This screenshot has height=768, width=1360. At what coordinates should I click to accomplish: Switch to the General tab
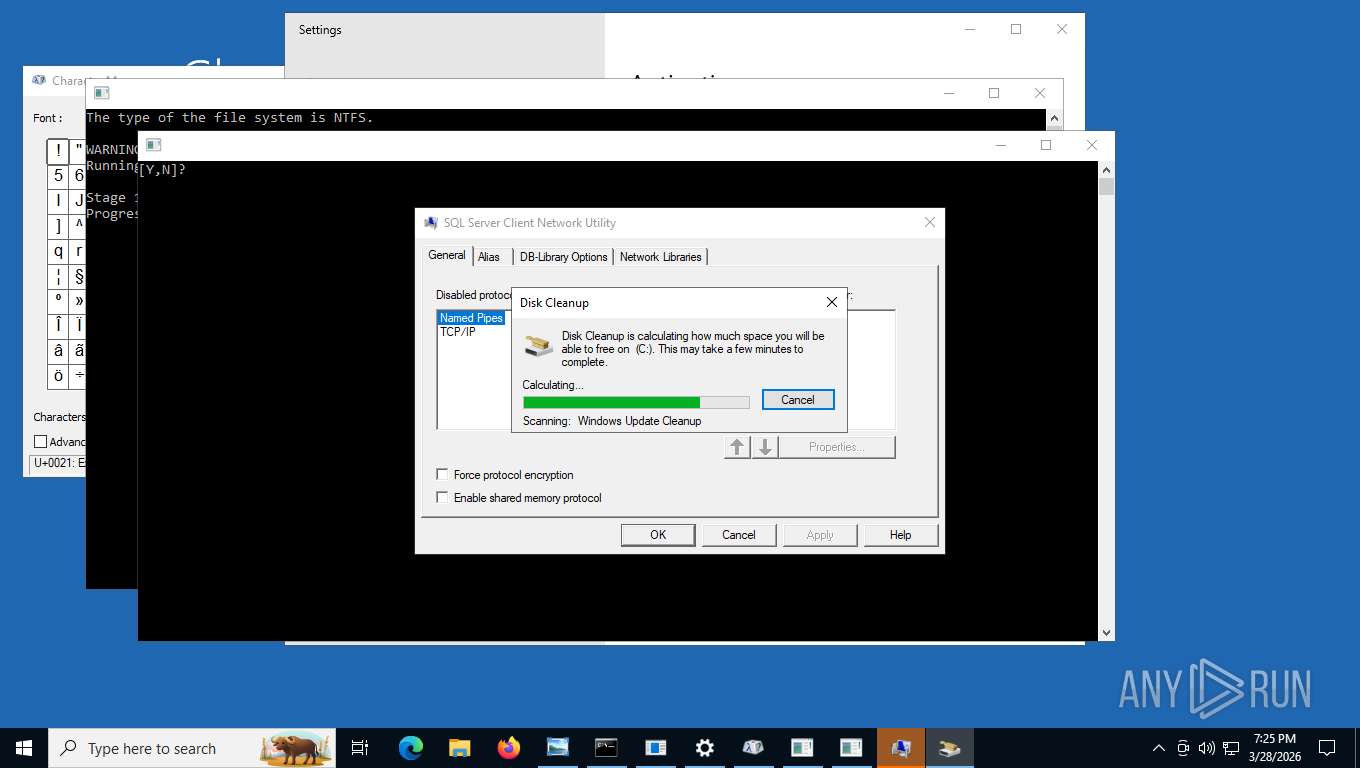click(x=447, y=255)
